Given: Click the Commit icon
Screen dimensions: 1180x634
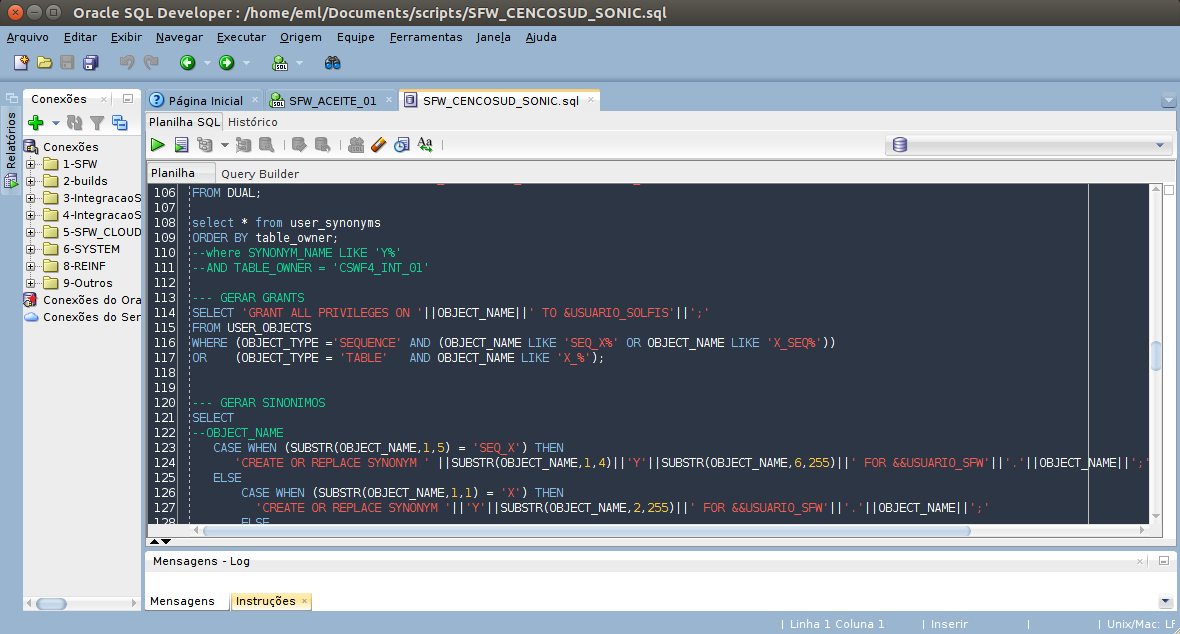Looking at the screenshot, I should 299,145.
